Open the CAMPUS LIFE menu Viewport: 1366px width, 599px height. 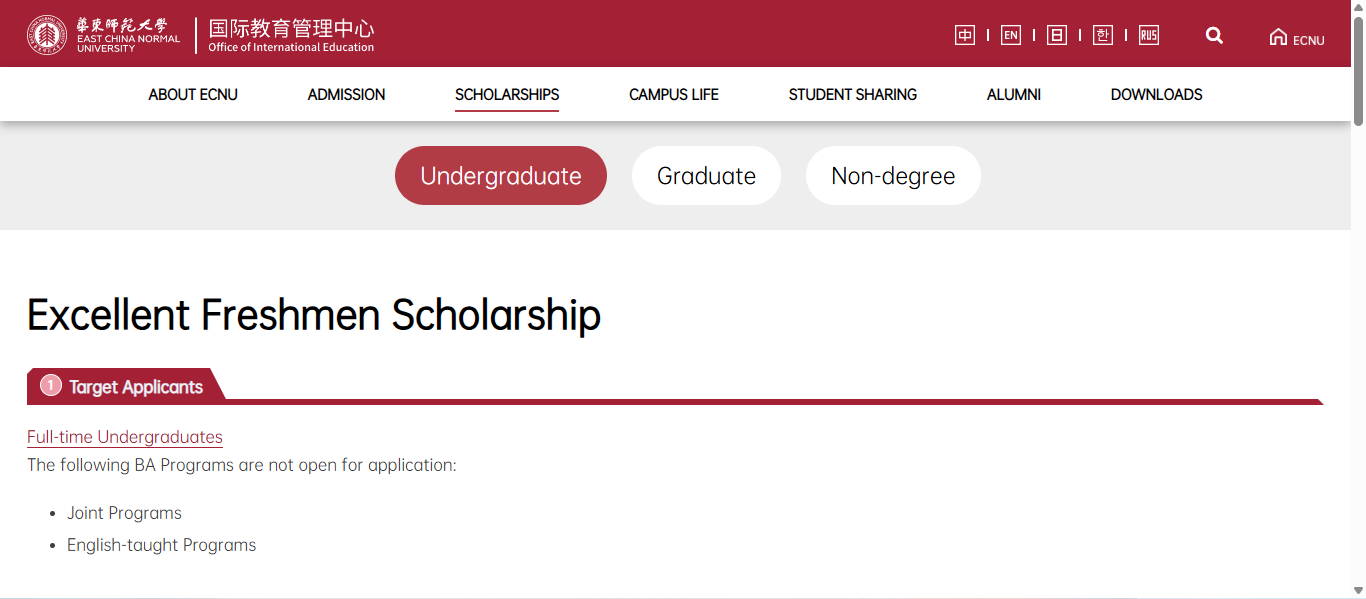tap(673, 94)
